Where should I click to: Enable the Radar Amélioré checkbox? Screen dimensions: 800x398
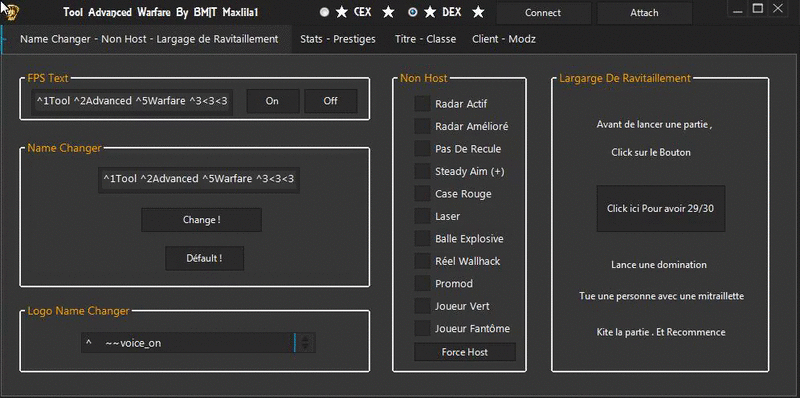[x=422, y=126]
